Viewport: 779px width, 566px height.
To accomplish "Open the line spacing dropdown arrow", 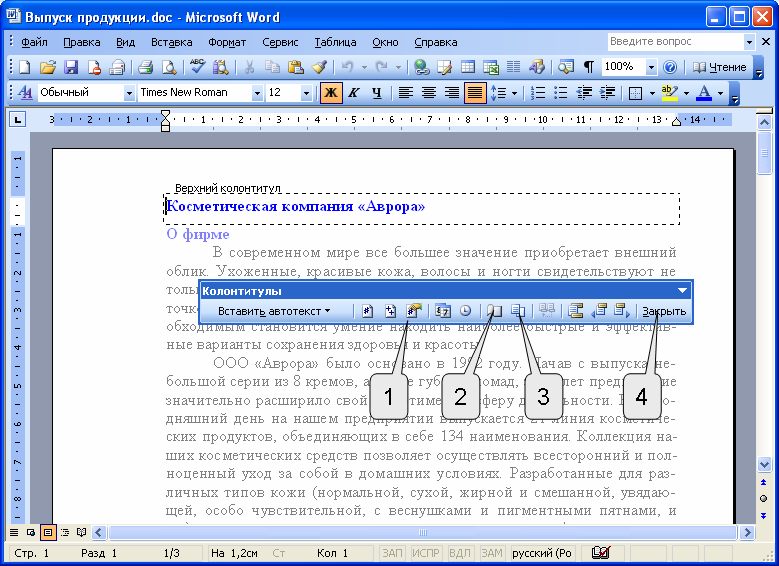I will tap(514, 92).
